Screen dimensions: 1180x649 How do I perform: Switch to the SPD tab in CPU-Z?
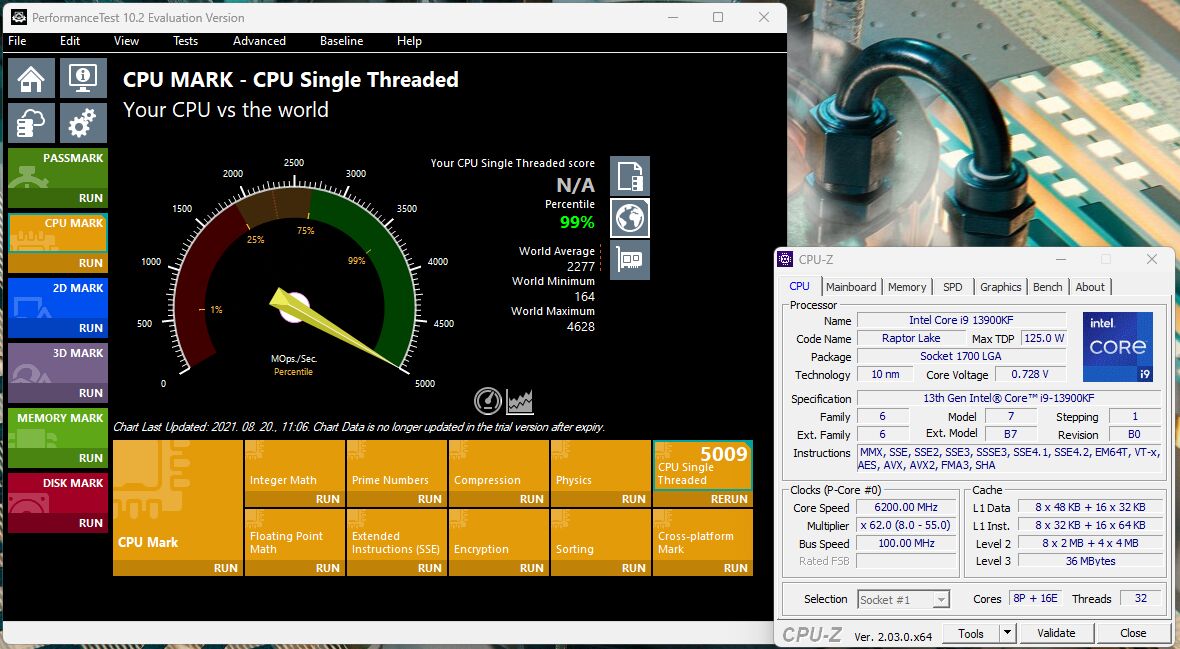click(953, 287)
